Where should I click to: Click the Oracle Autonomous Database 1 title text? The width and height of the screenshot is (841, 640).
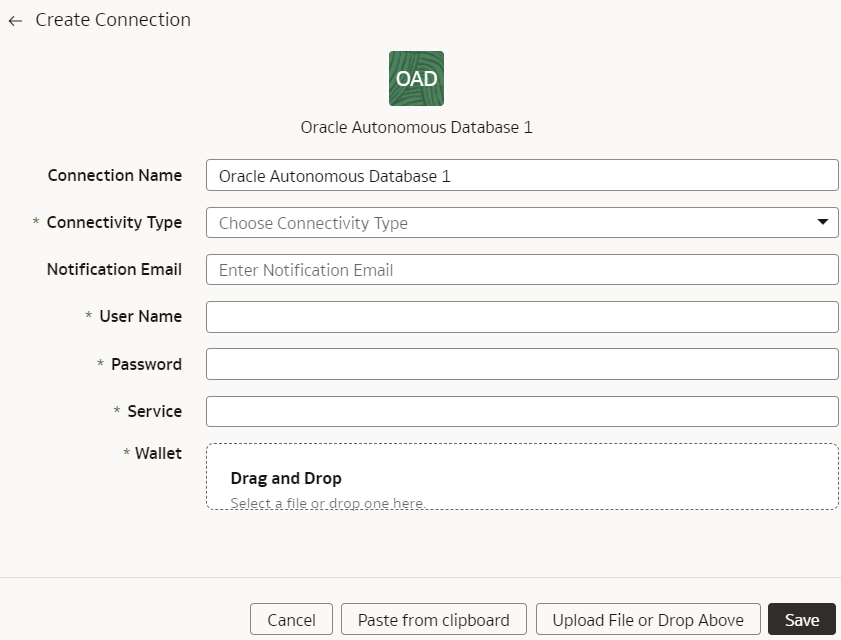pyautogui.click(x=416, y=127)
